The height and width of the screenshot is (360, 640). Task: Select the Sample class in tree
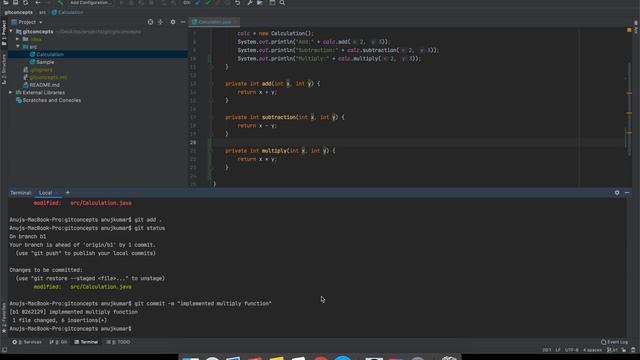[x=42, y=62]
